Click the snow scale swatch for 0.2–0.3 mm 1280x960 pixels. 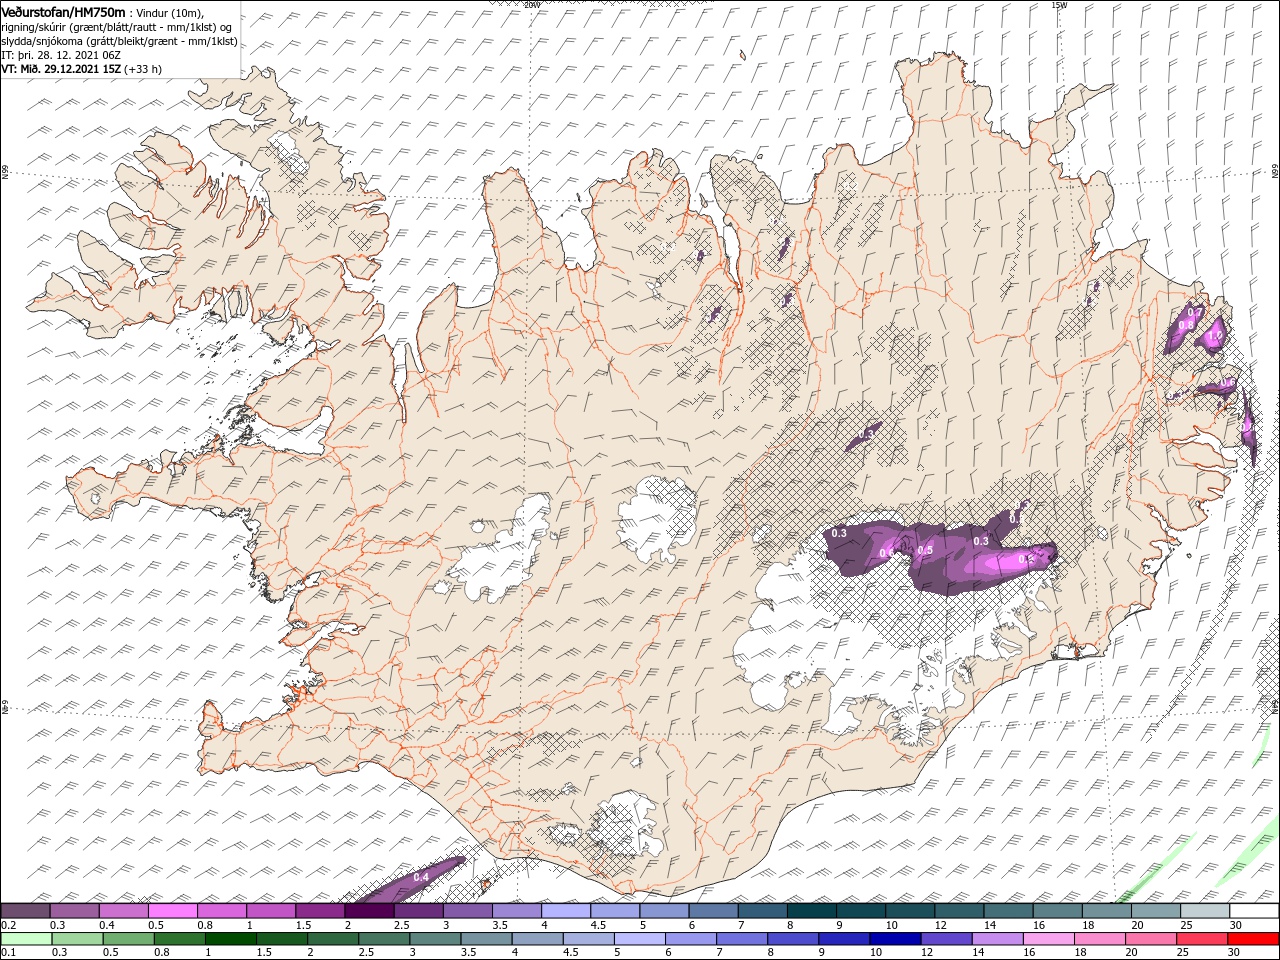coord(26,911)
